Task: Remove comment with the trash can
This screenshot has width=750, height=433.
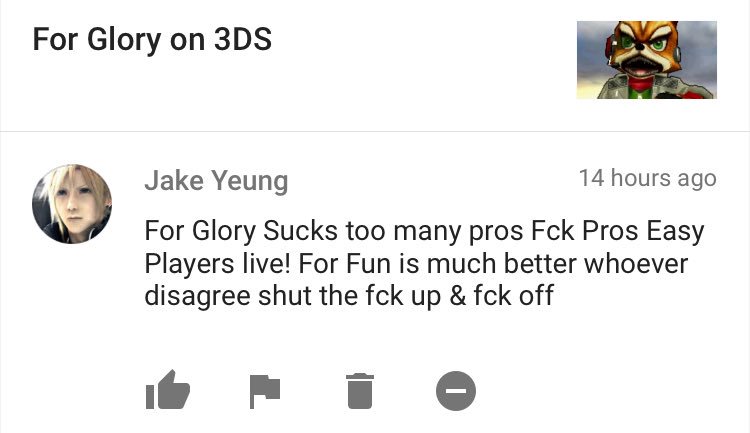Action: click(360, 391)
